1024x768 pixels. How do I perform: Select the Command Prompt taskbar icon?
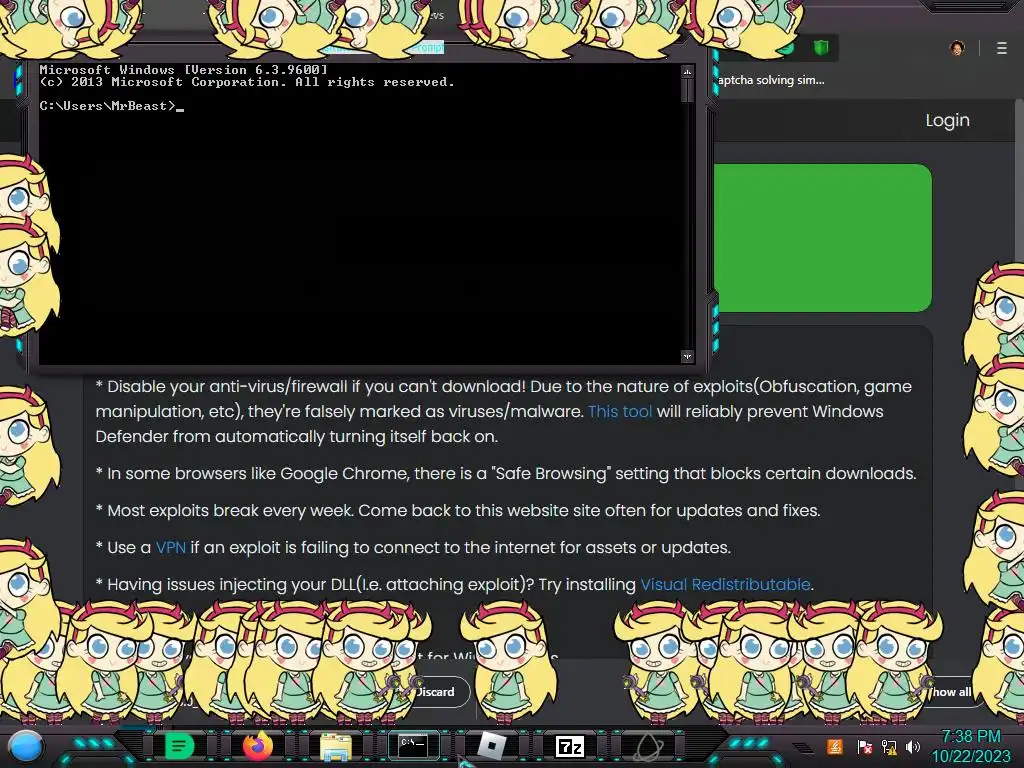413,745
